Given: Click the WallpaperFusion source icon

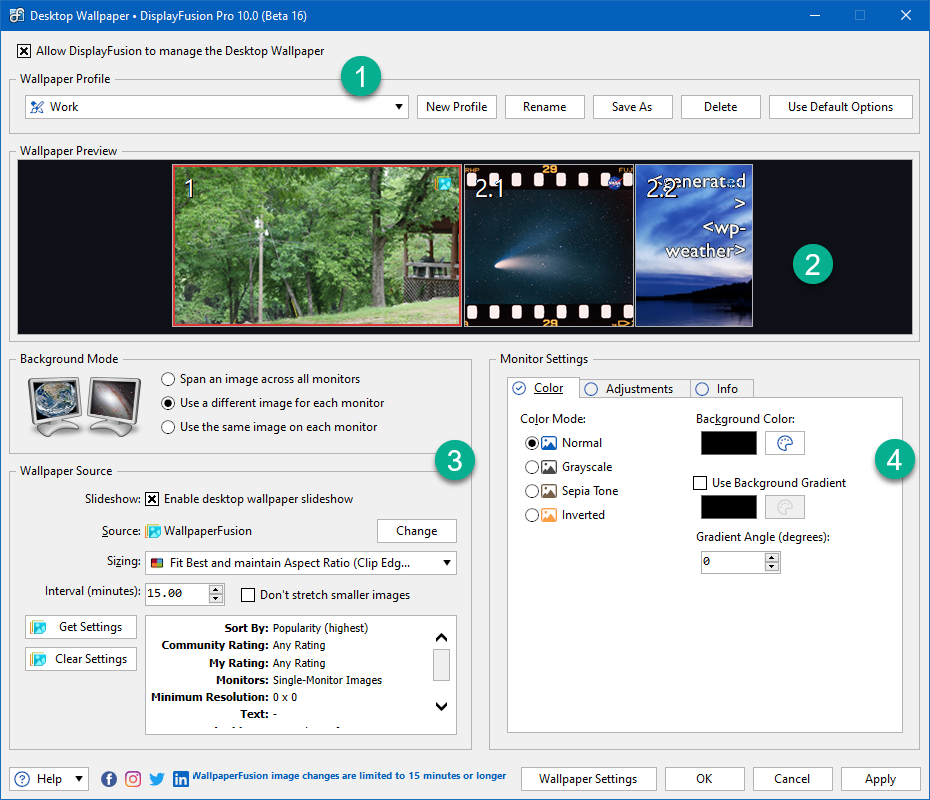Looking at the screenshot, I should coord(154,531).
